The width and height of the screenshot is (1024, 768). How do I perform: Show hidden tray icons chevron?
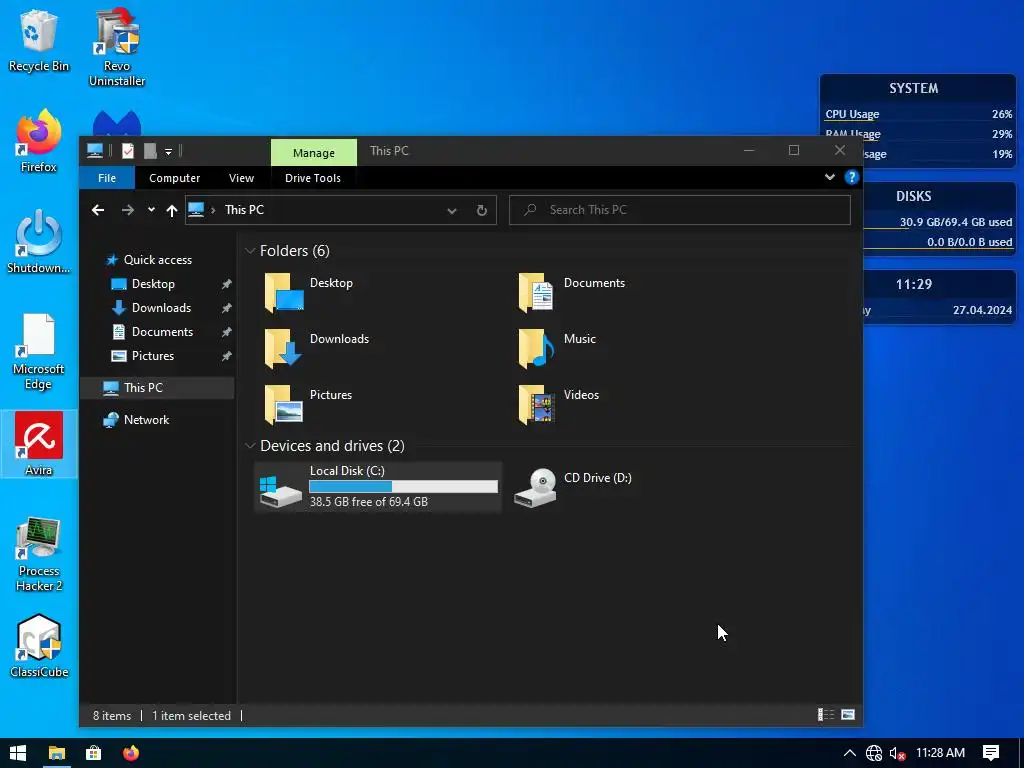(850, 753)
